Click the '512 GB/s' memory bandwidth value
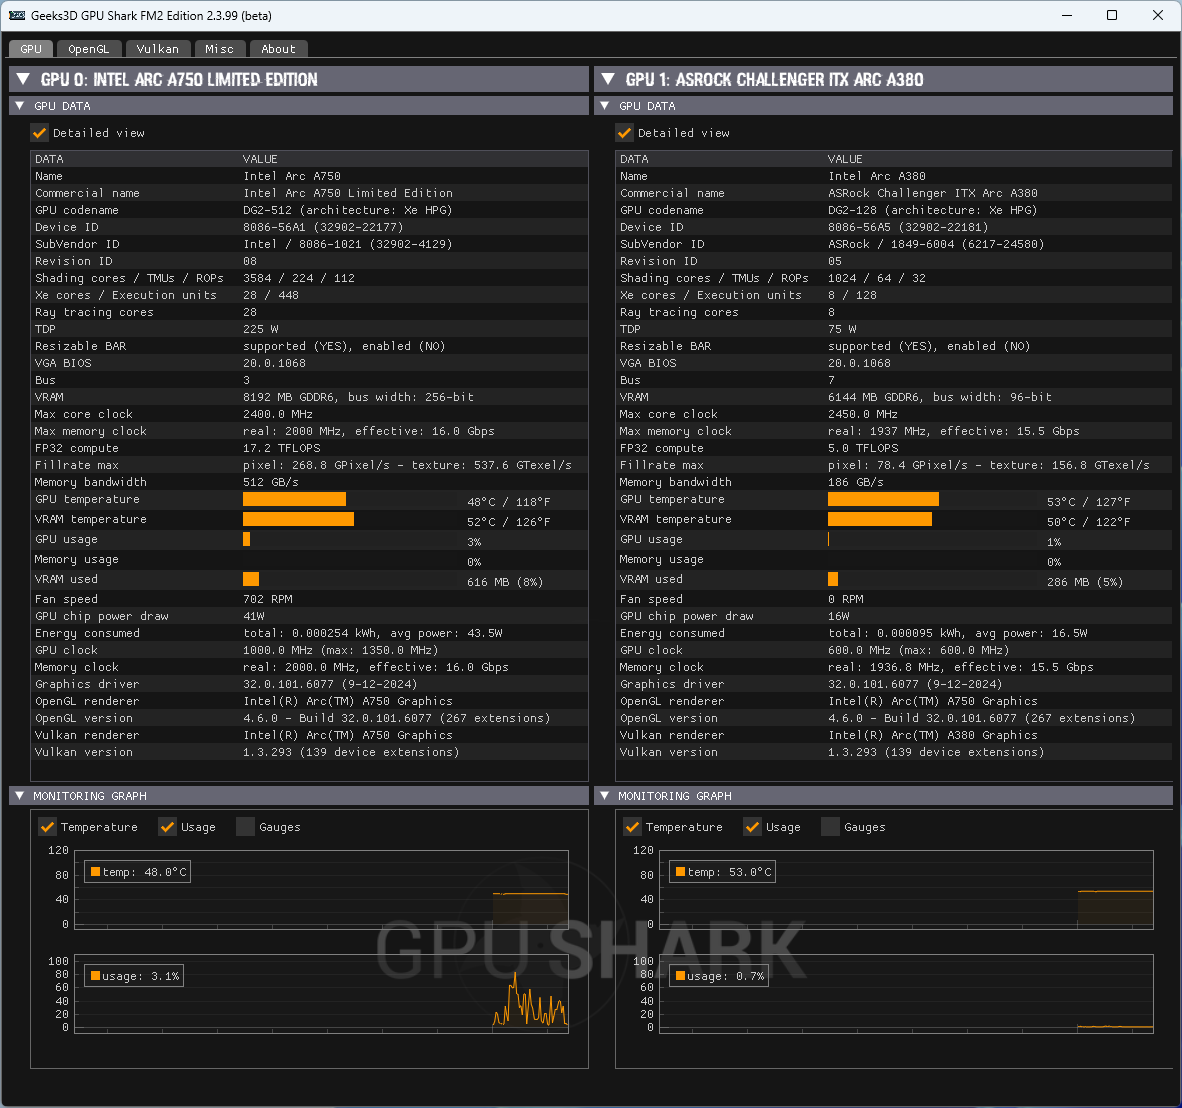 pyautogui.click(x=271, y=482)
